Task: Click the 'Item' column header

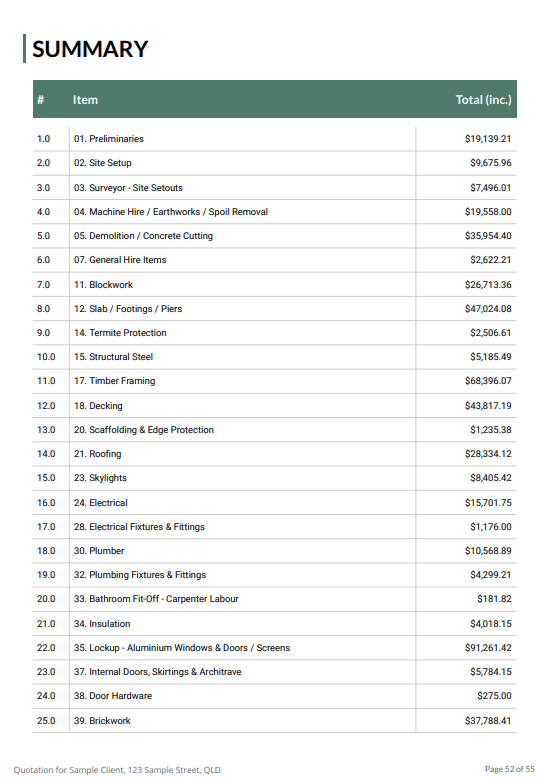Action: [x=85, y=100]
